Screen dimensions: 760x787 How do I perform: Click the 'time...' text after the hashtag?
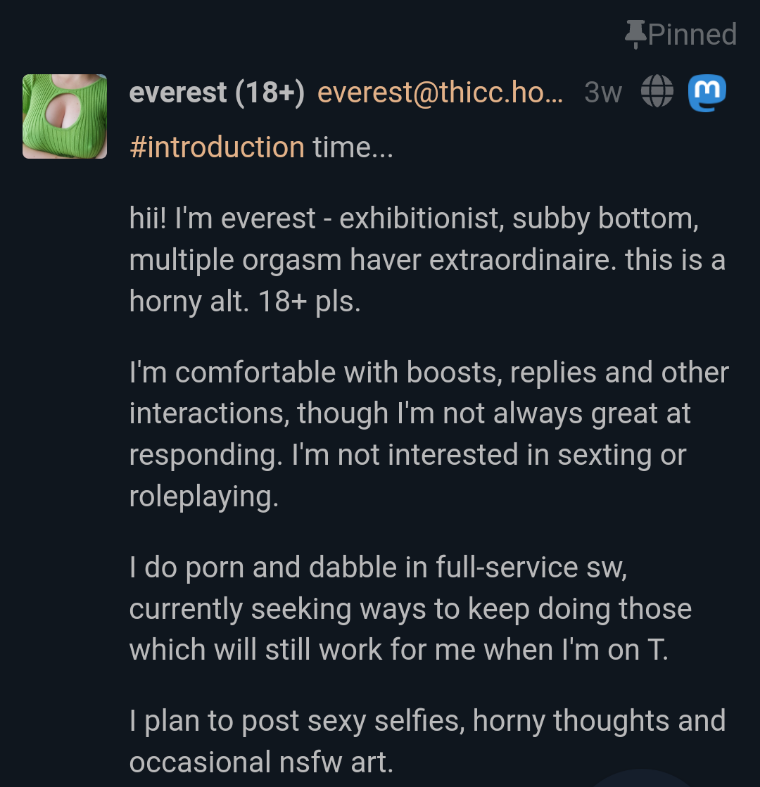[353, 148]
